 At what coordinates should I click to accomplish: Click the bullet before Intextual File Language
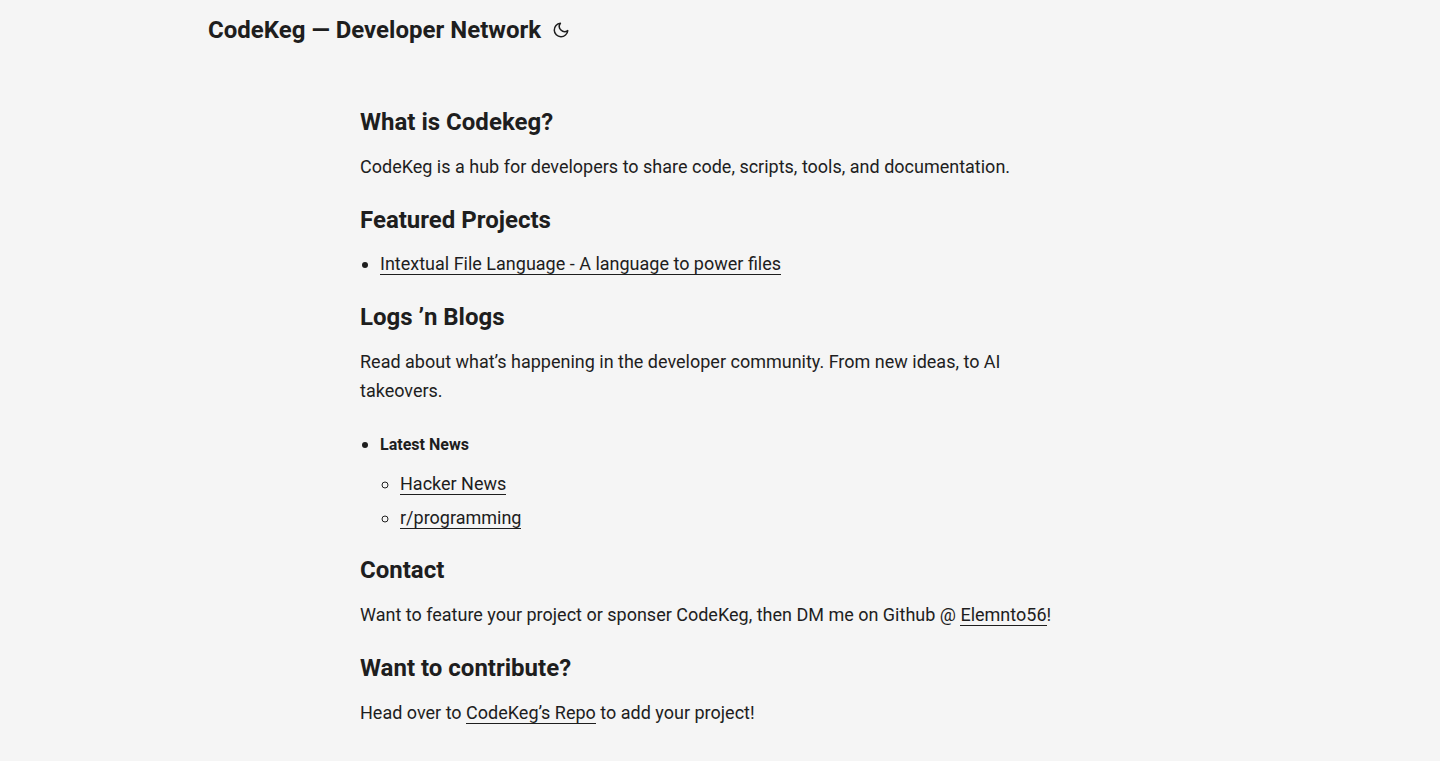pyautogui.click(x=366, y=265)
